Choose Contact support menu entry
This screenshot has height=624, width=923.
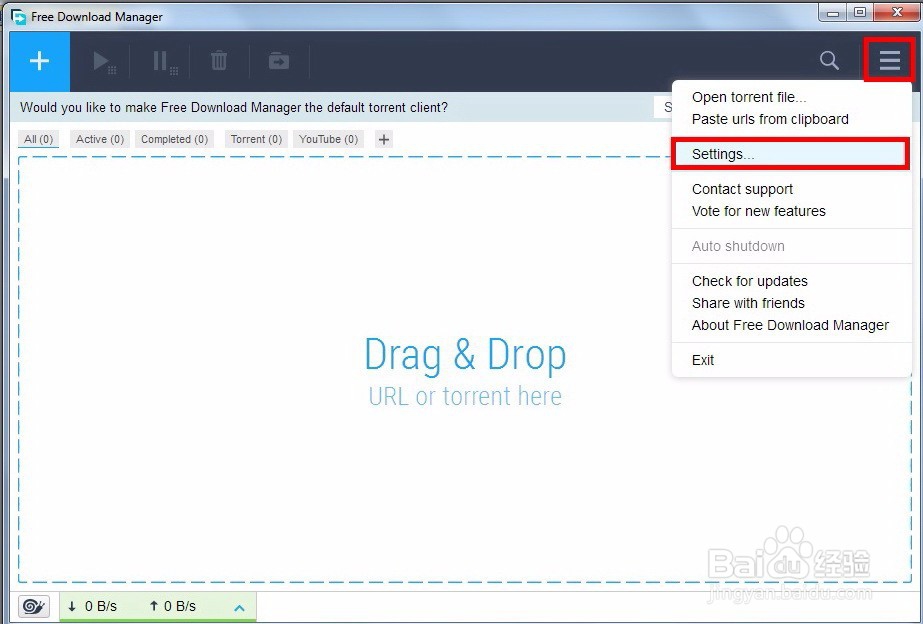pyautogui.click(x=791, y=189)
